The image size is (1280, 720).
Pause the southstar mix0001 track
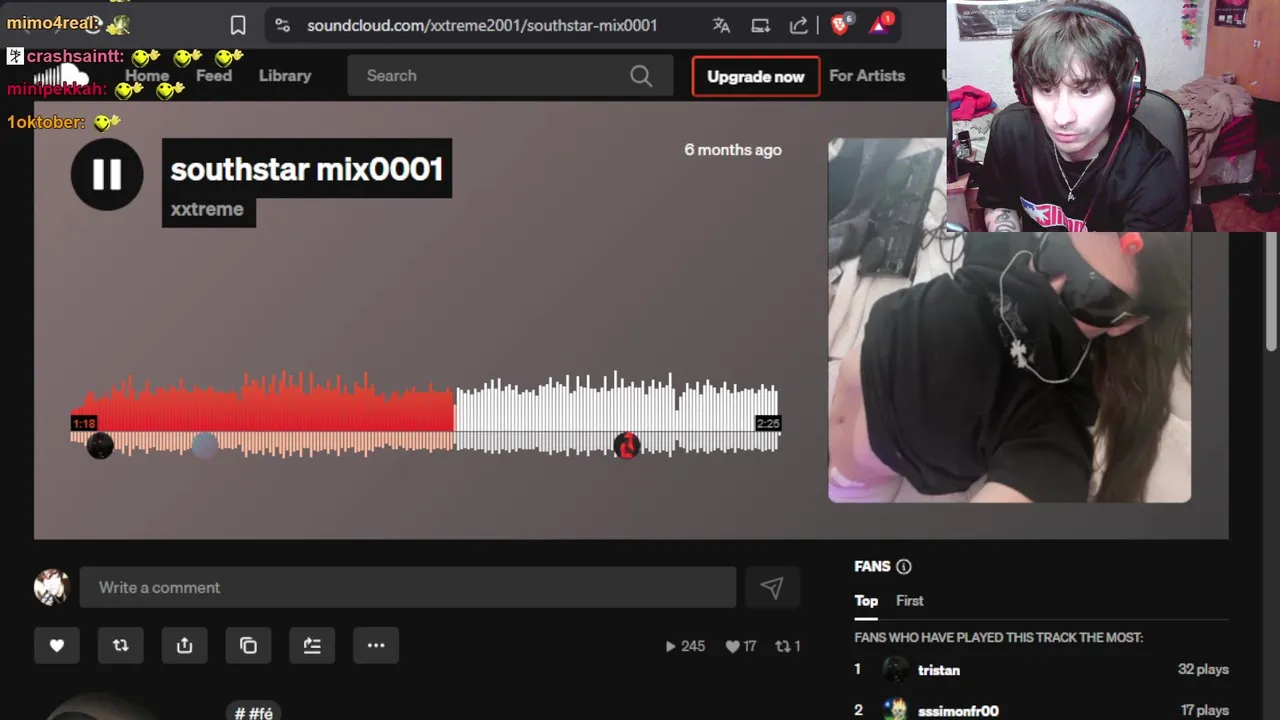[x=107, y=174]
